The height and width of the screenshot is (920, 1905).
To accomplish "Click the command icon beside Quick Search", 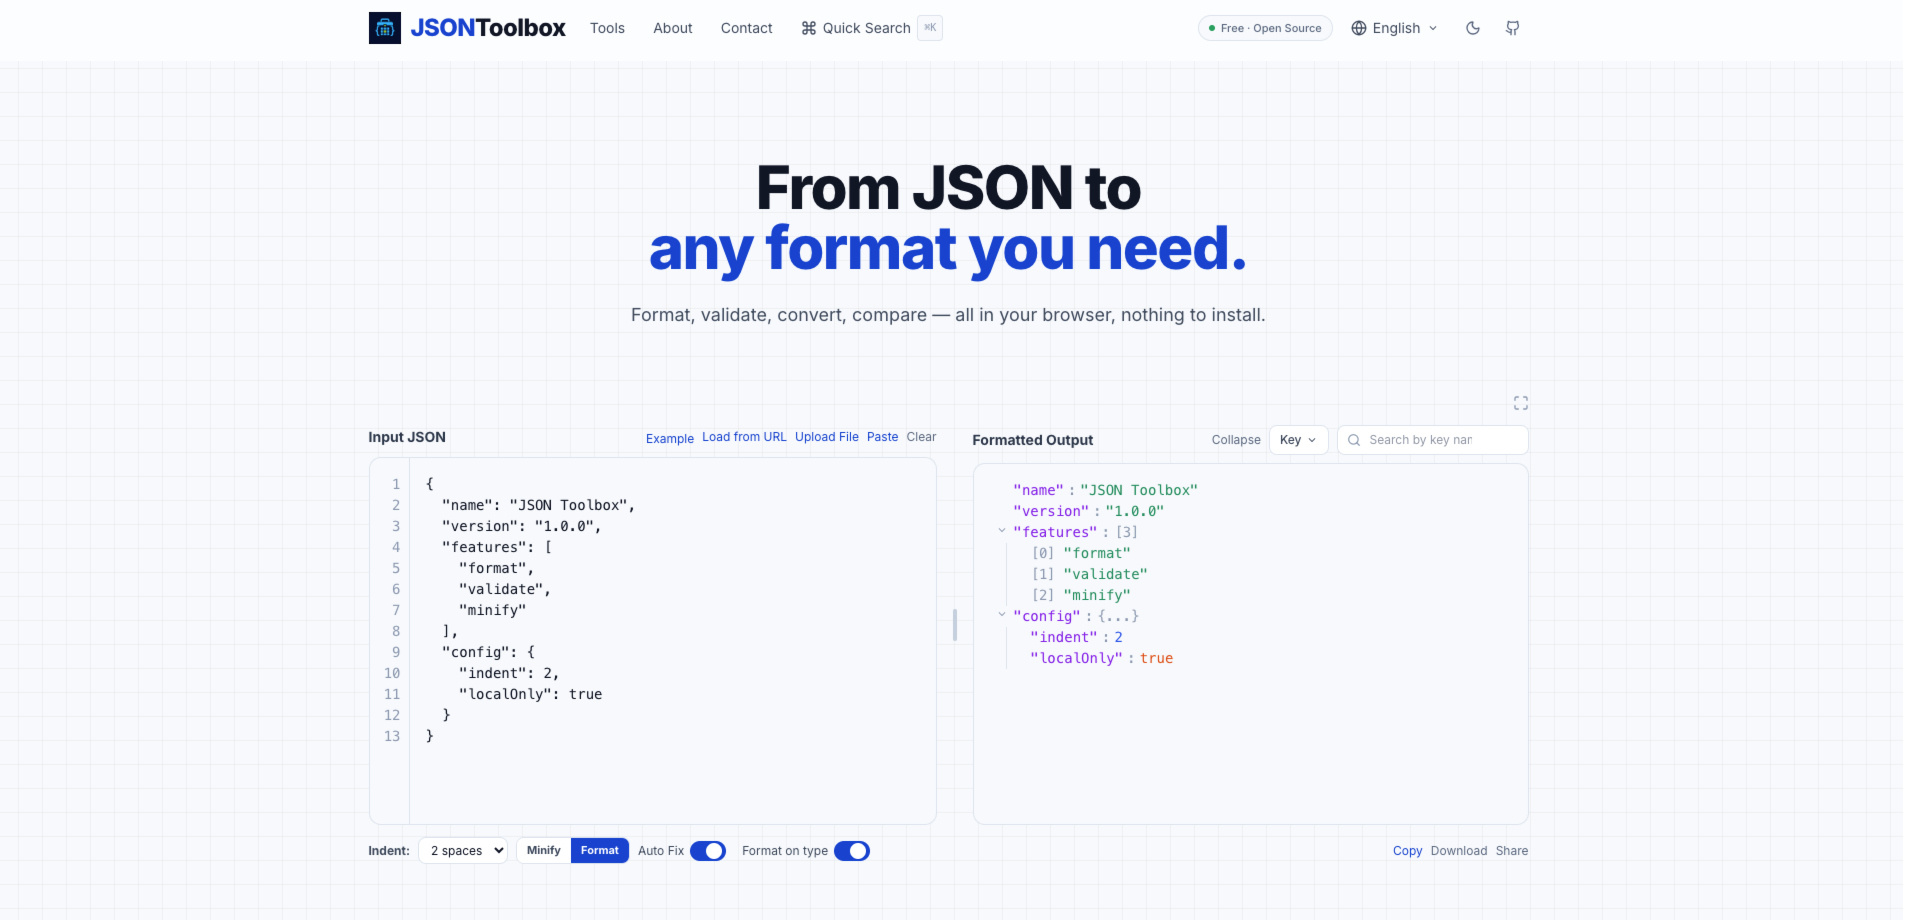I will [x=809, y=28].
